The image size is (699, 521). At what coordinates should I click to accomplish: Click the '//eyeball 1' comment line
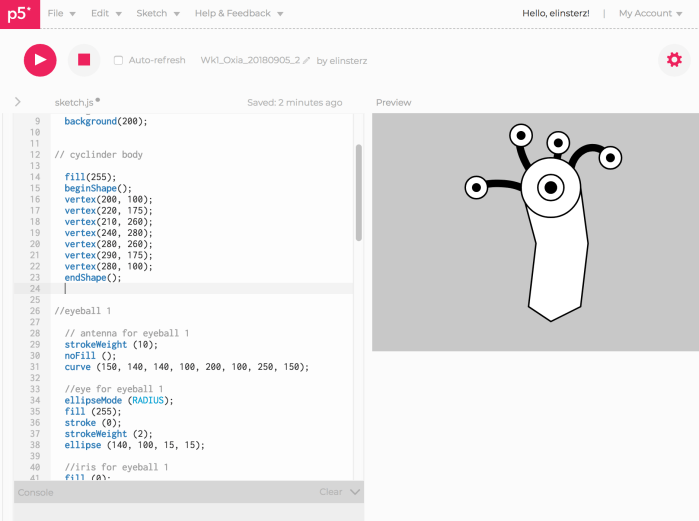pyautogui.click(x=82, y=311)
